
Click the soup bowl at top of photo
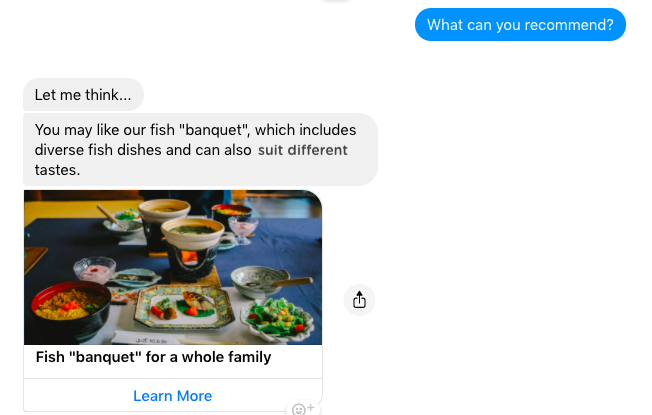(x=164, y=209)
